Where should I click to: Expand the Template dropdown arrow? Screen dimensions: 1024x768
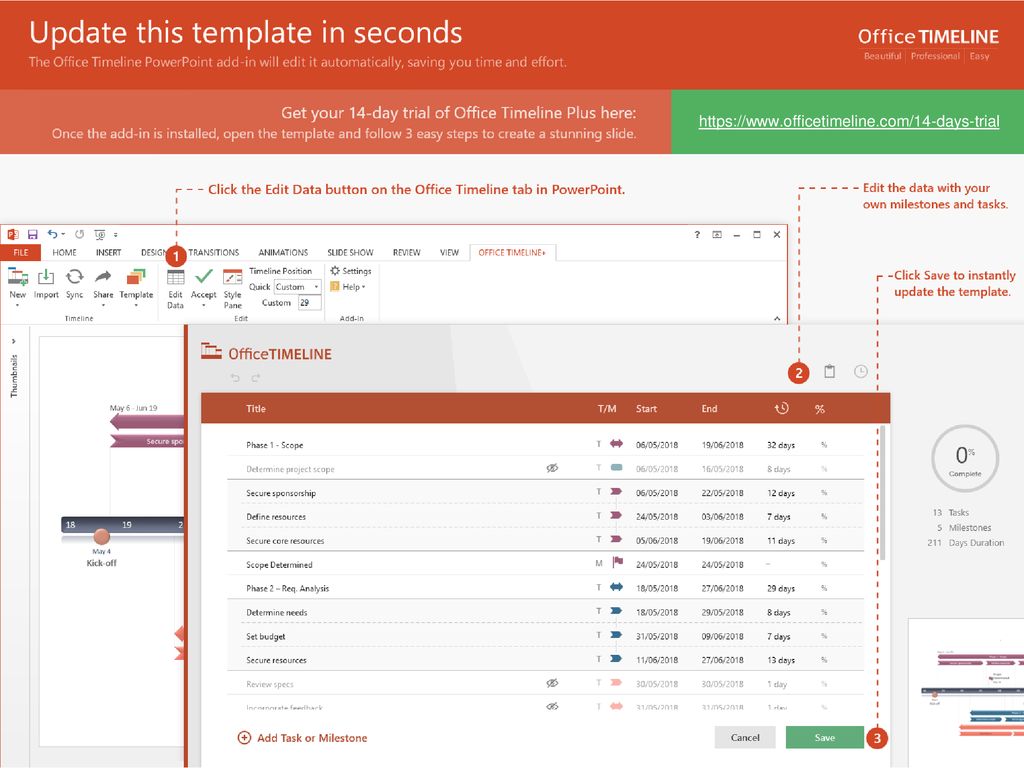136,305
